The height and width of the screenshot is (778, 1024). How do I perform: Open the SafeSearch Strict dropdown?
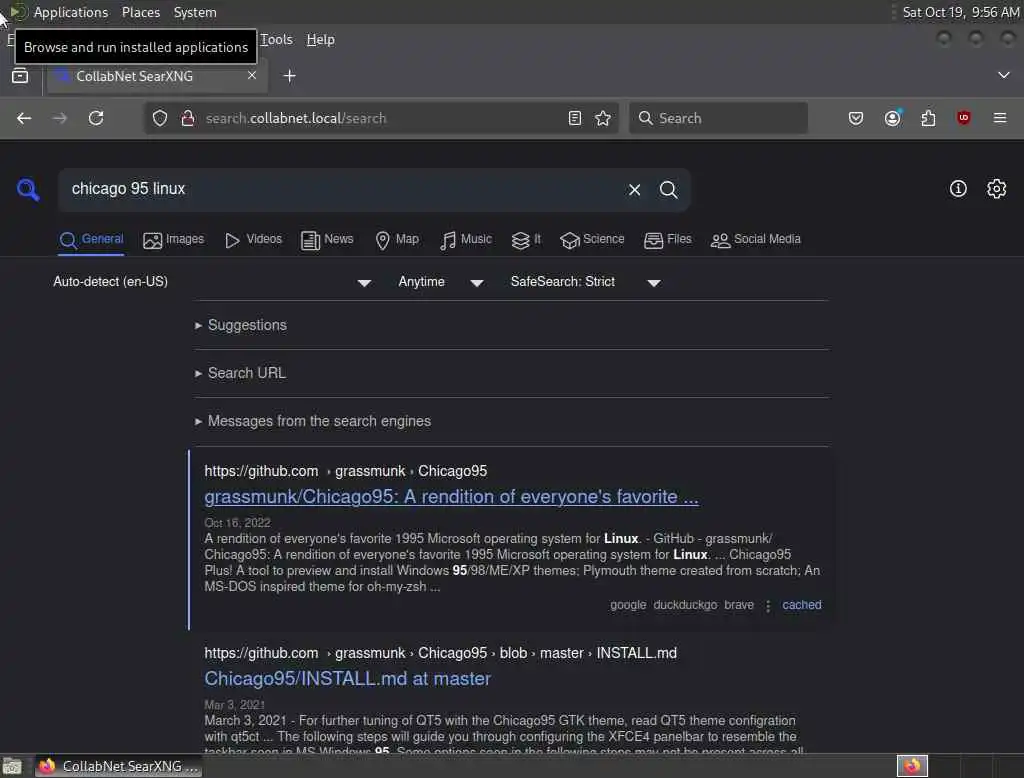pyautogui.click(x=586, y=282)
